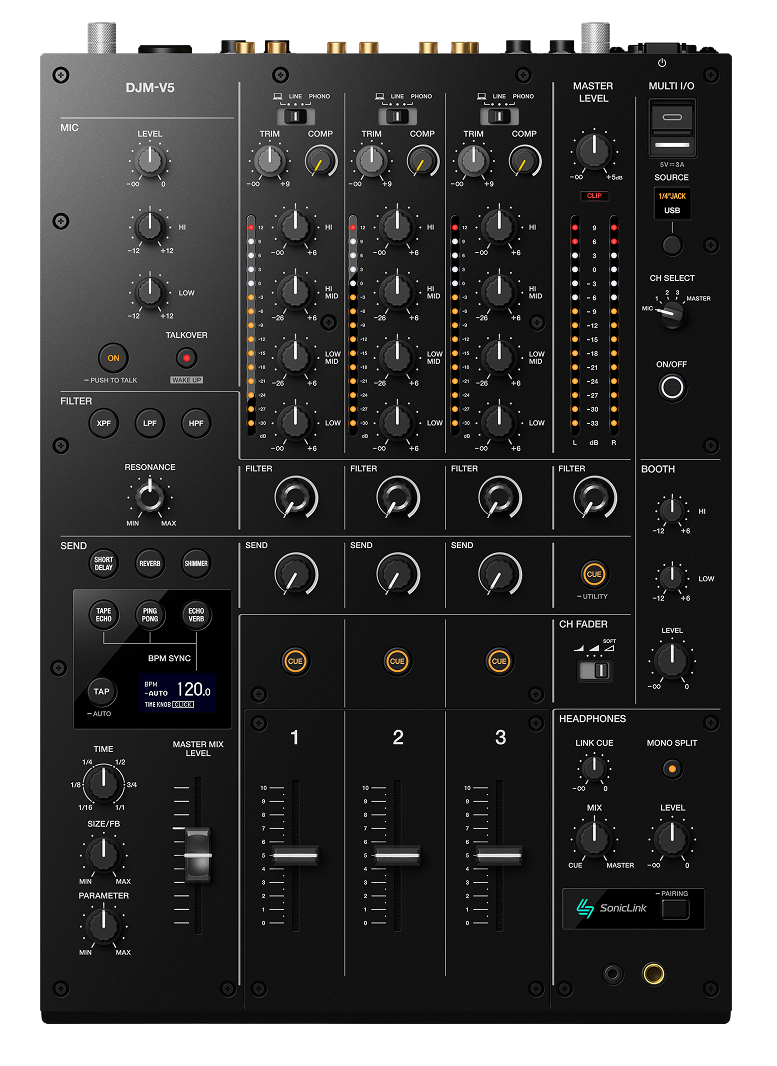The height and width of the screenshot is (1066, 777).
Task: Click the MIC LEVEL knob
Action: pos(150,161)
